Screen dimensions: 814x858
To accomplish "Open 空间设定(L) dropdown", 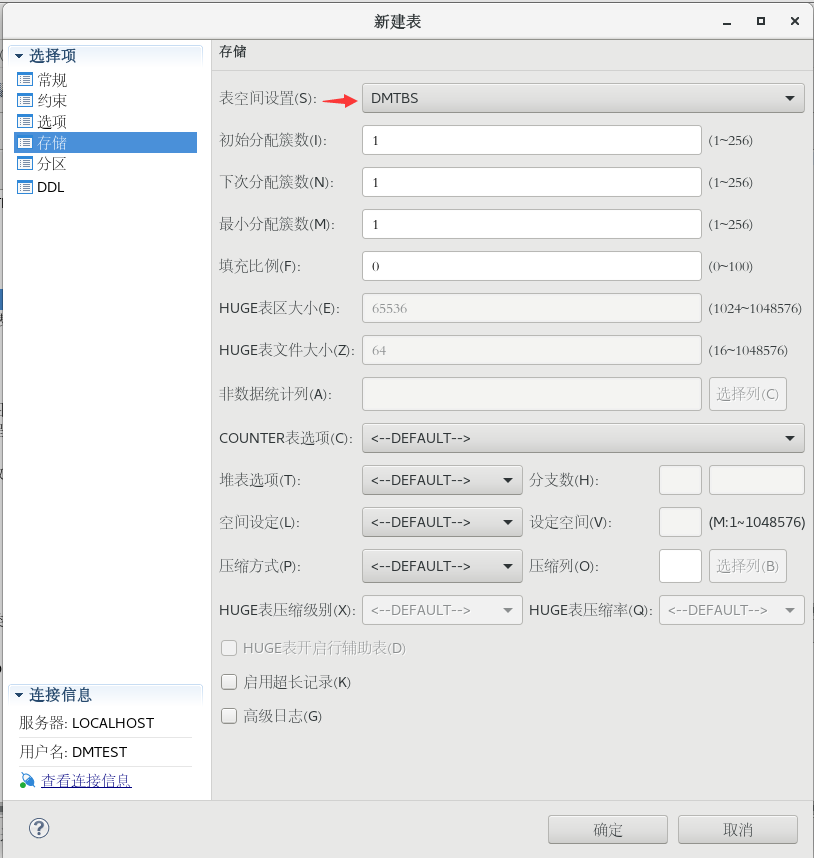I will click(442, 523).
